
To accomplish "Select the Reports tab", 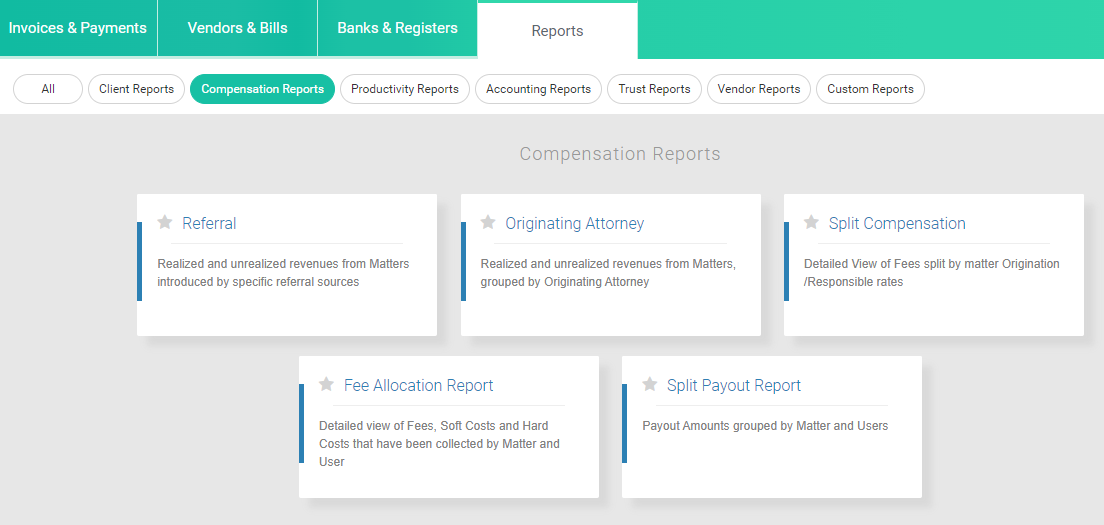I will coord(558,31).
